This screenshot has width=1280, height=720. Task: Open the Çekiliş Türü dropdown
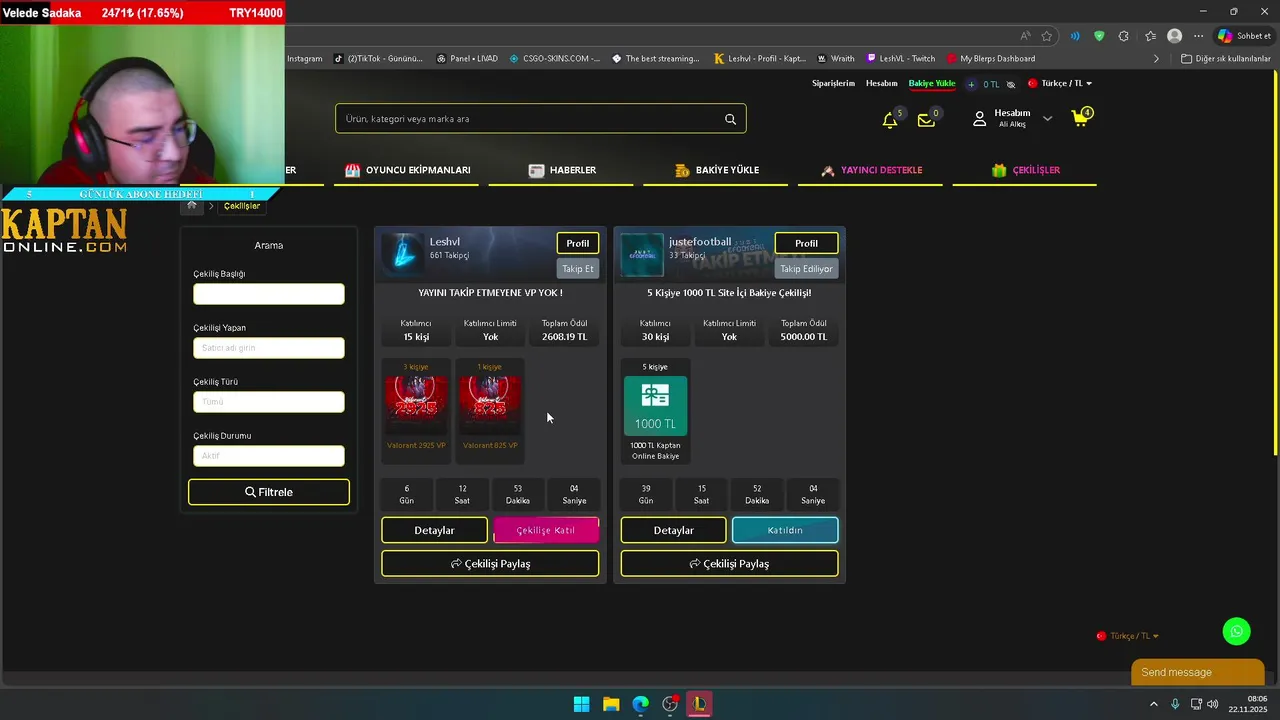pos(269,402)
